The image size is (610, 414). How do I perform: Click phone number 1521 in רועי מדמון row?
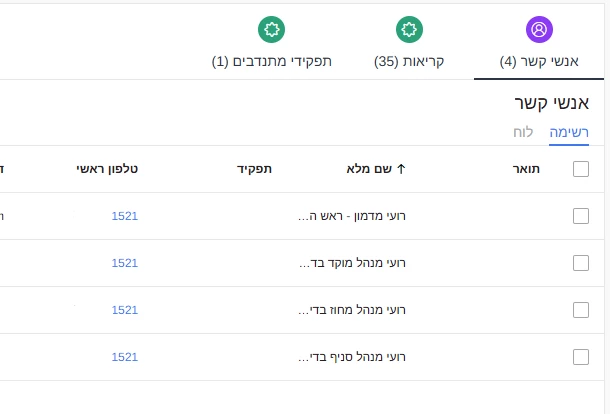[x=124, y=216]
